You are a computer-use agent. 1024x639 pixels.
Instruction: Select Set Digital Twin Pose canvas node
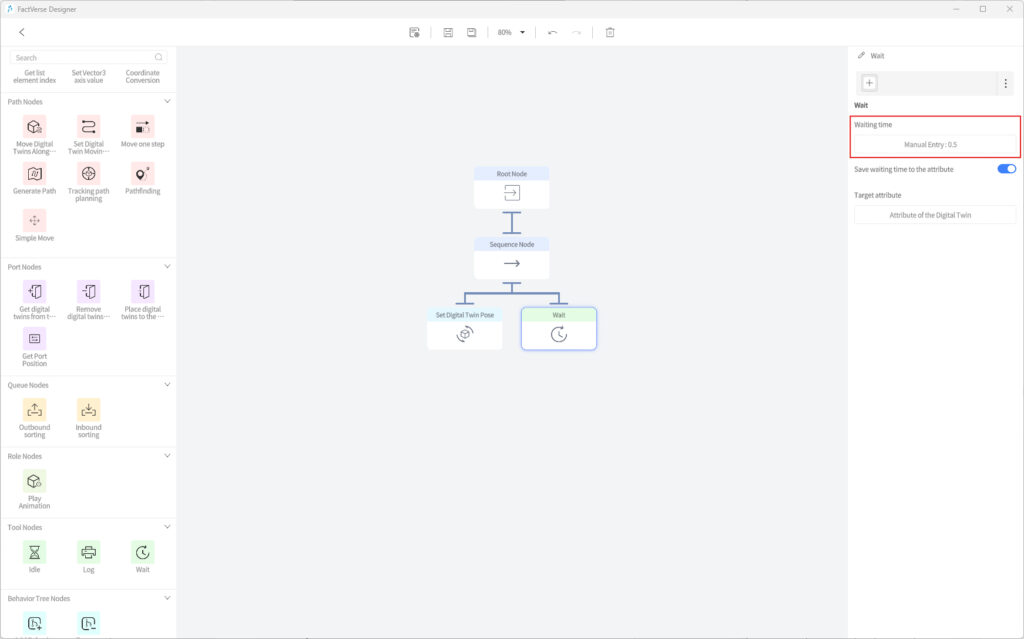[464, 329]
